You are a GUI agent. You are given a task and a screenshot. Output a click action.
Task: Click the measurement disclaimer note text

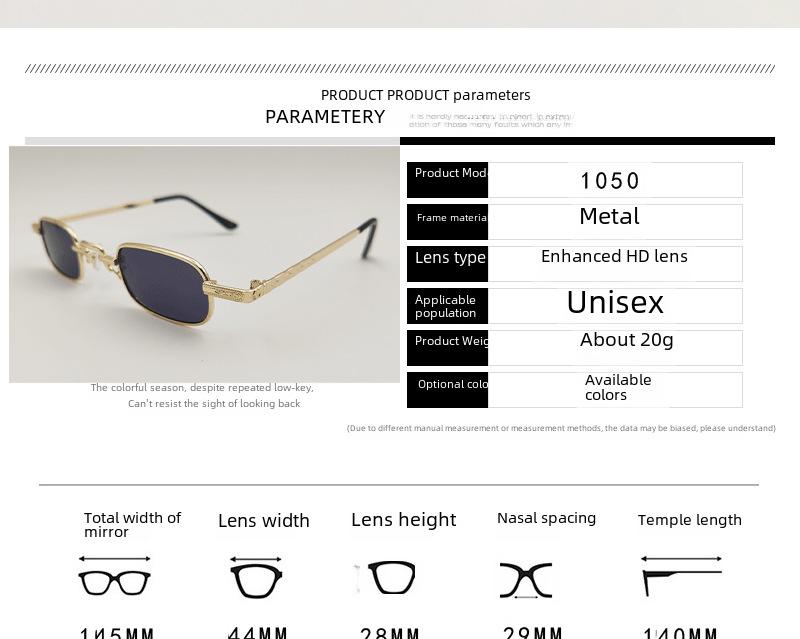pyautogui.click(x=561, y=428)
